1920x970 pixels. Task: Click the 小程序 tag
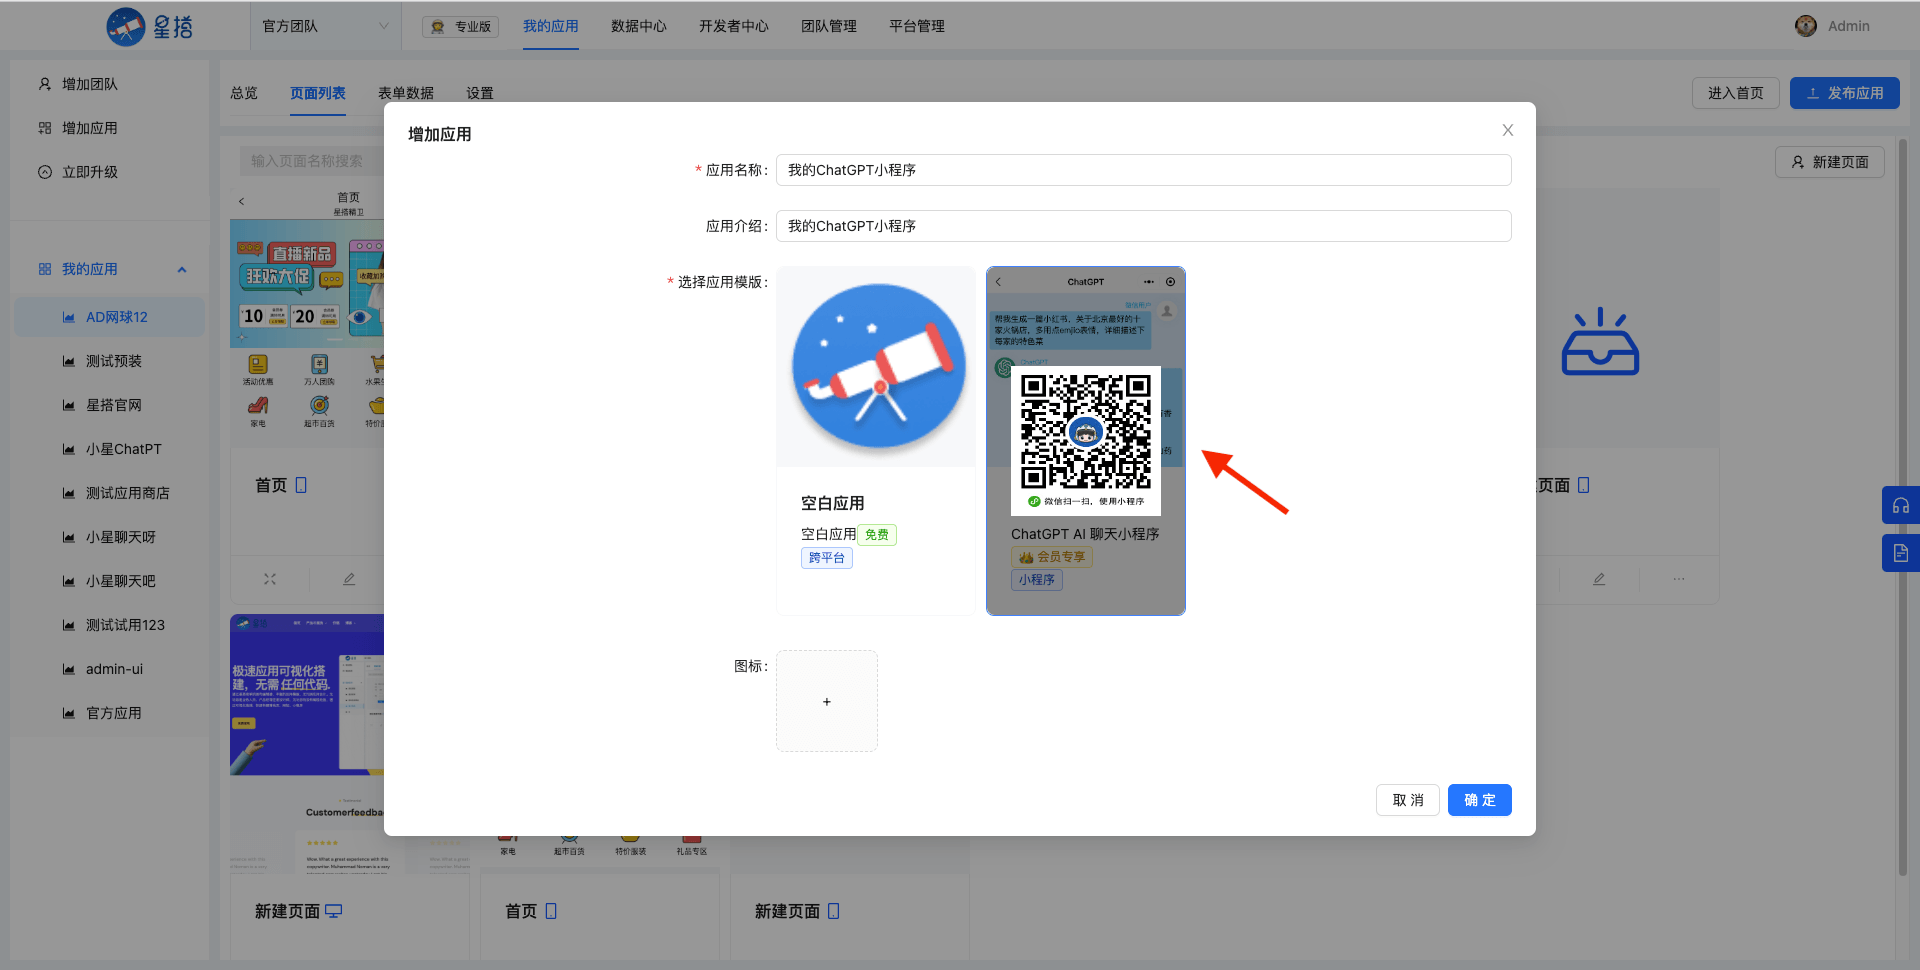click(1037, 580)
